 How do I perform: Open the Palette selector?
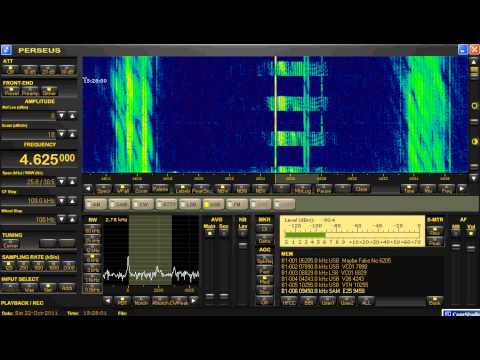tap(160, 189)
